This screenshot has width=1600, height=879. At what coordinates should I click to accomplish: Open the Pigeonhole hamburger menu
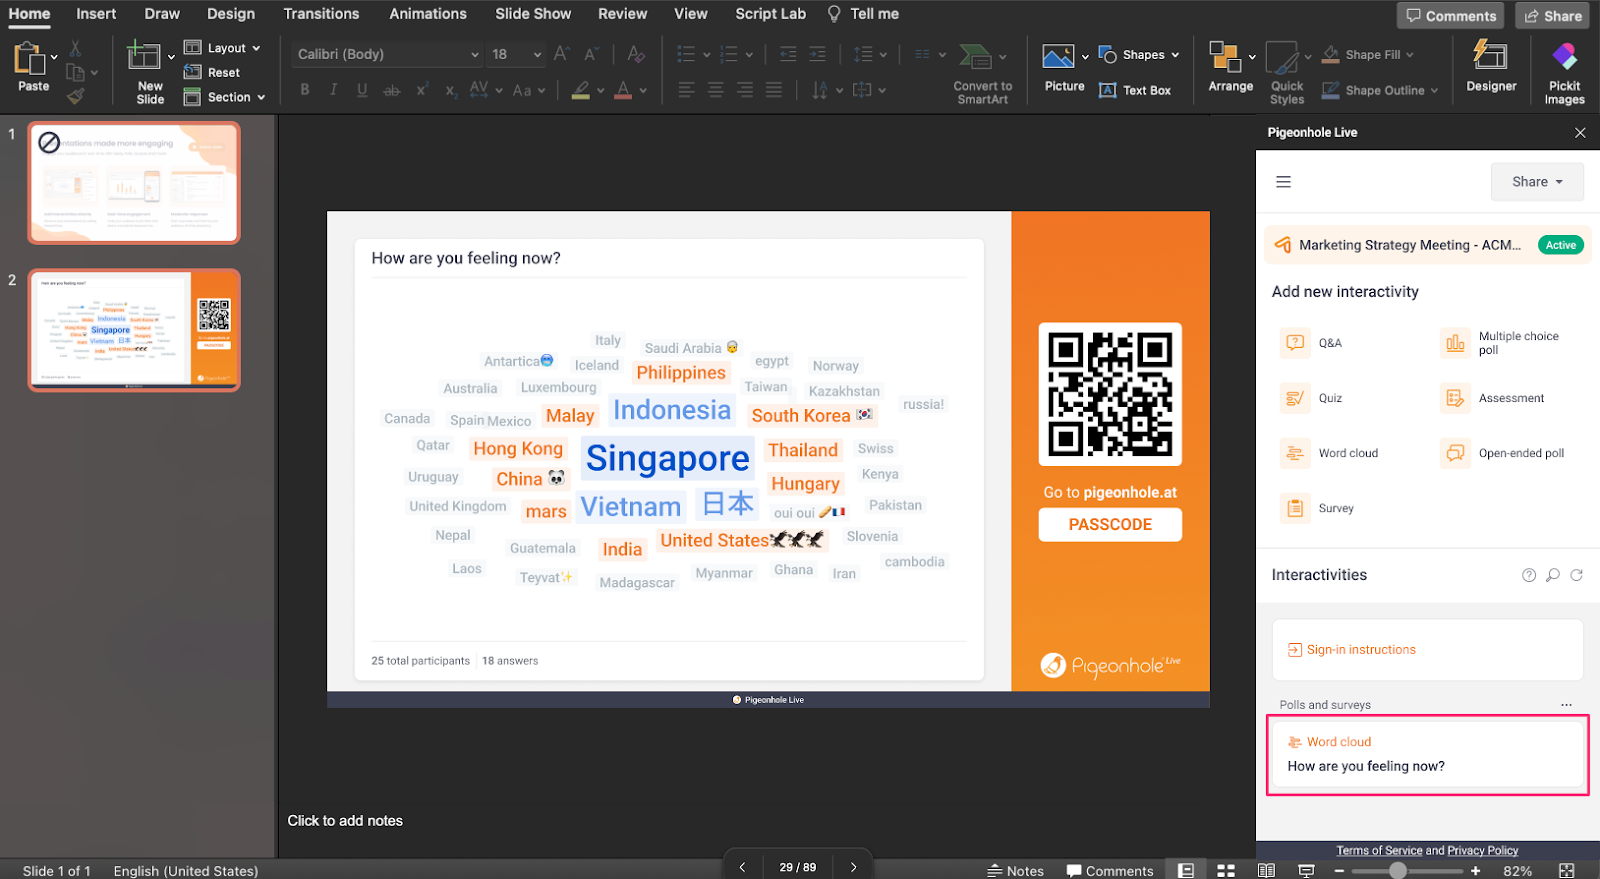[1284, 182]
